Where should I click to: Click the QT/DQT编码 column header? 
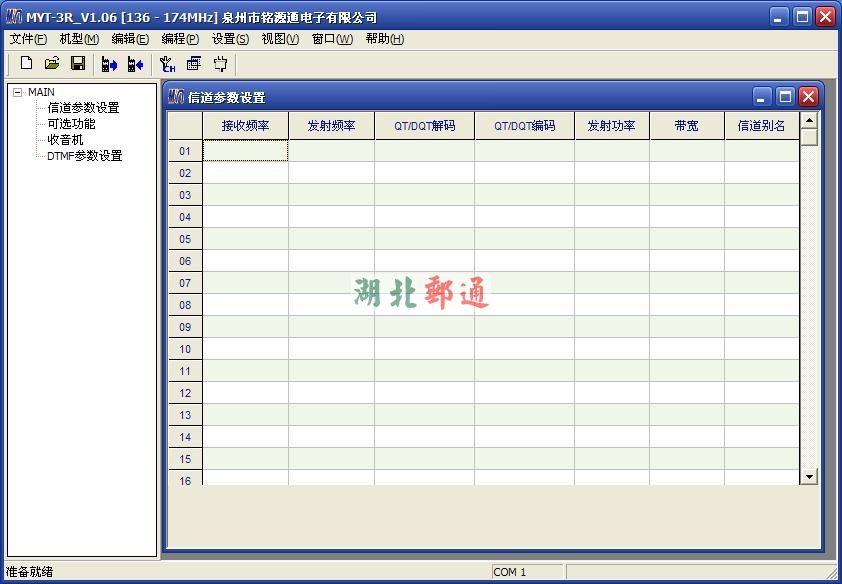(x=525, y=126)
